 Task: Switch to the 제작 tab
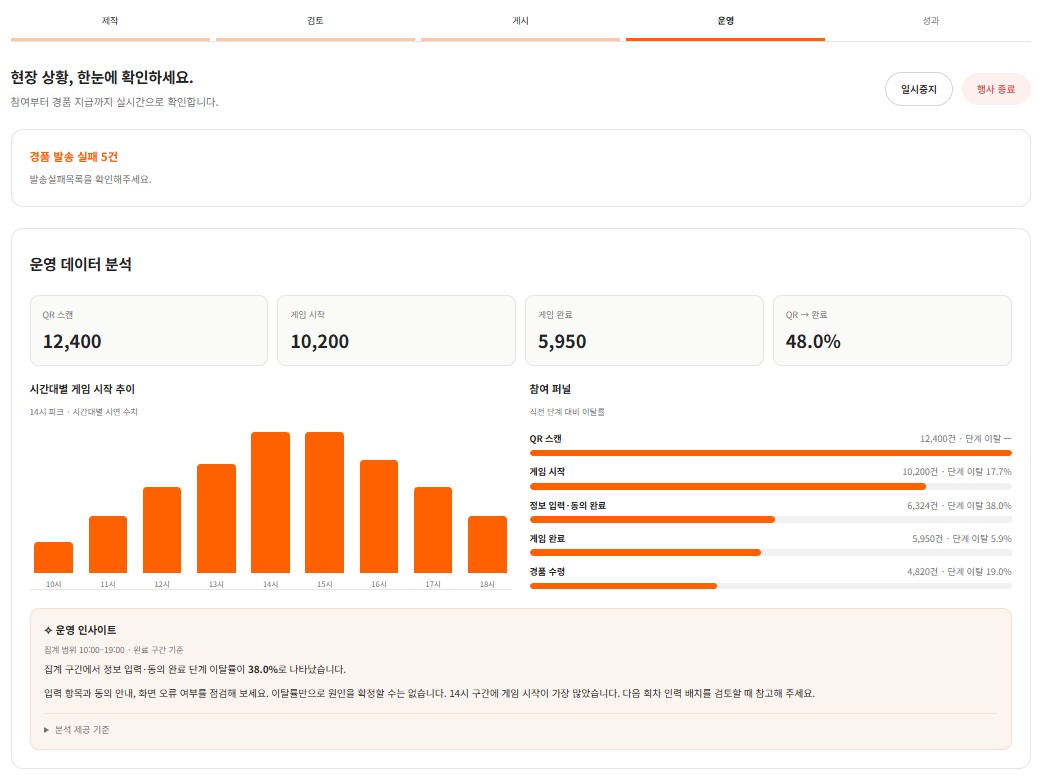(x=110, y=21)
